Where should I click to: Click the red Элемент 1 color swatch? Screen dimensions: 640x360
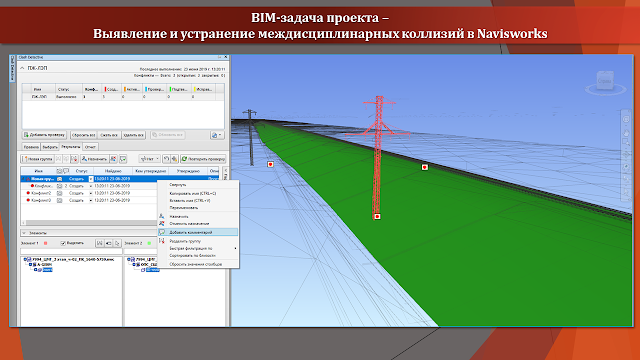[46, 243]
